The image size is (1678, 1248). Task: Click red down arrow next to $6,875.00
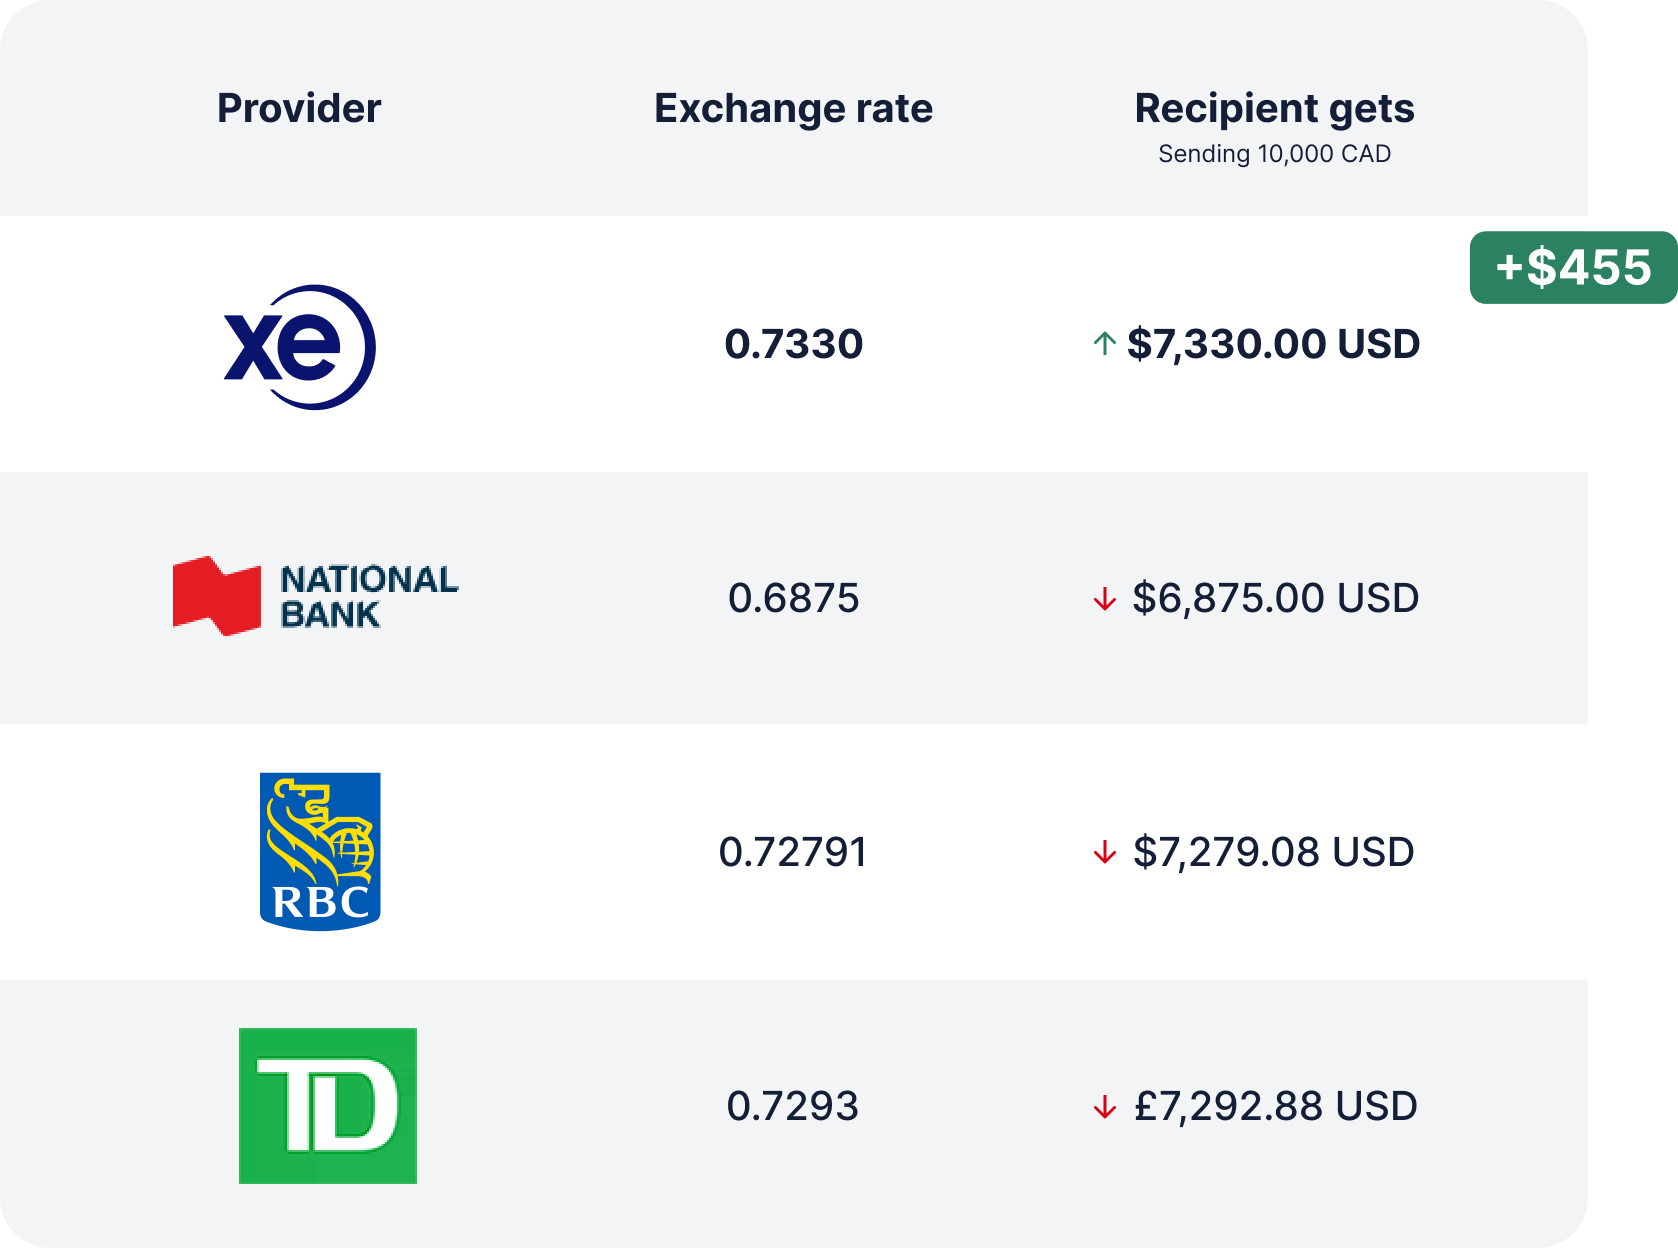pyautogui.click(x=1104, y=599)
